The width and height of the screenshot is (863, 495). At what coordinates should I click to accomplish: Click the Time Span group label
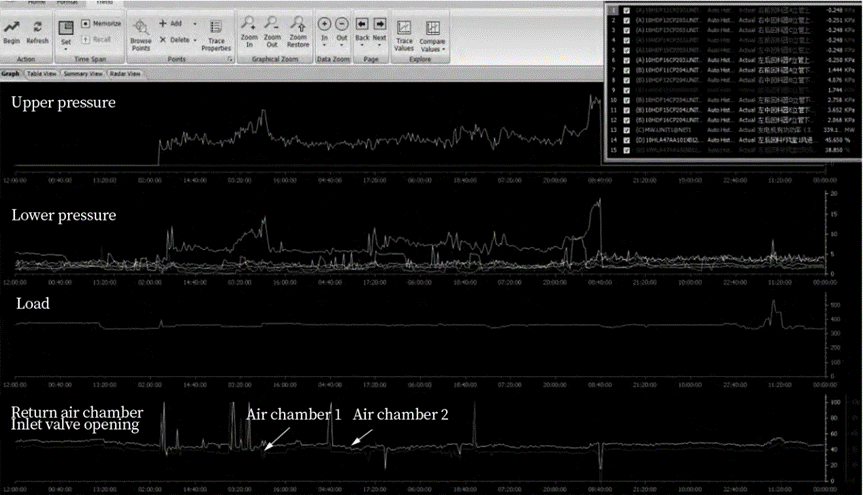click(90, 59)
